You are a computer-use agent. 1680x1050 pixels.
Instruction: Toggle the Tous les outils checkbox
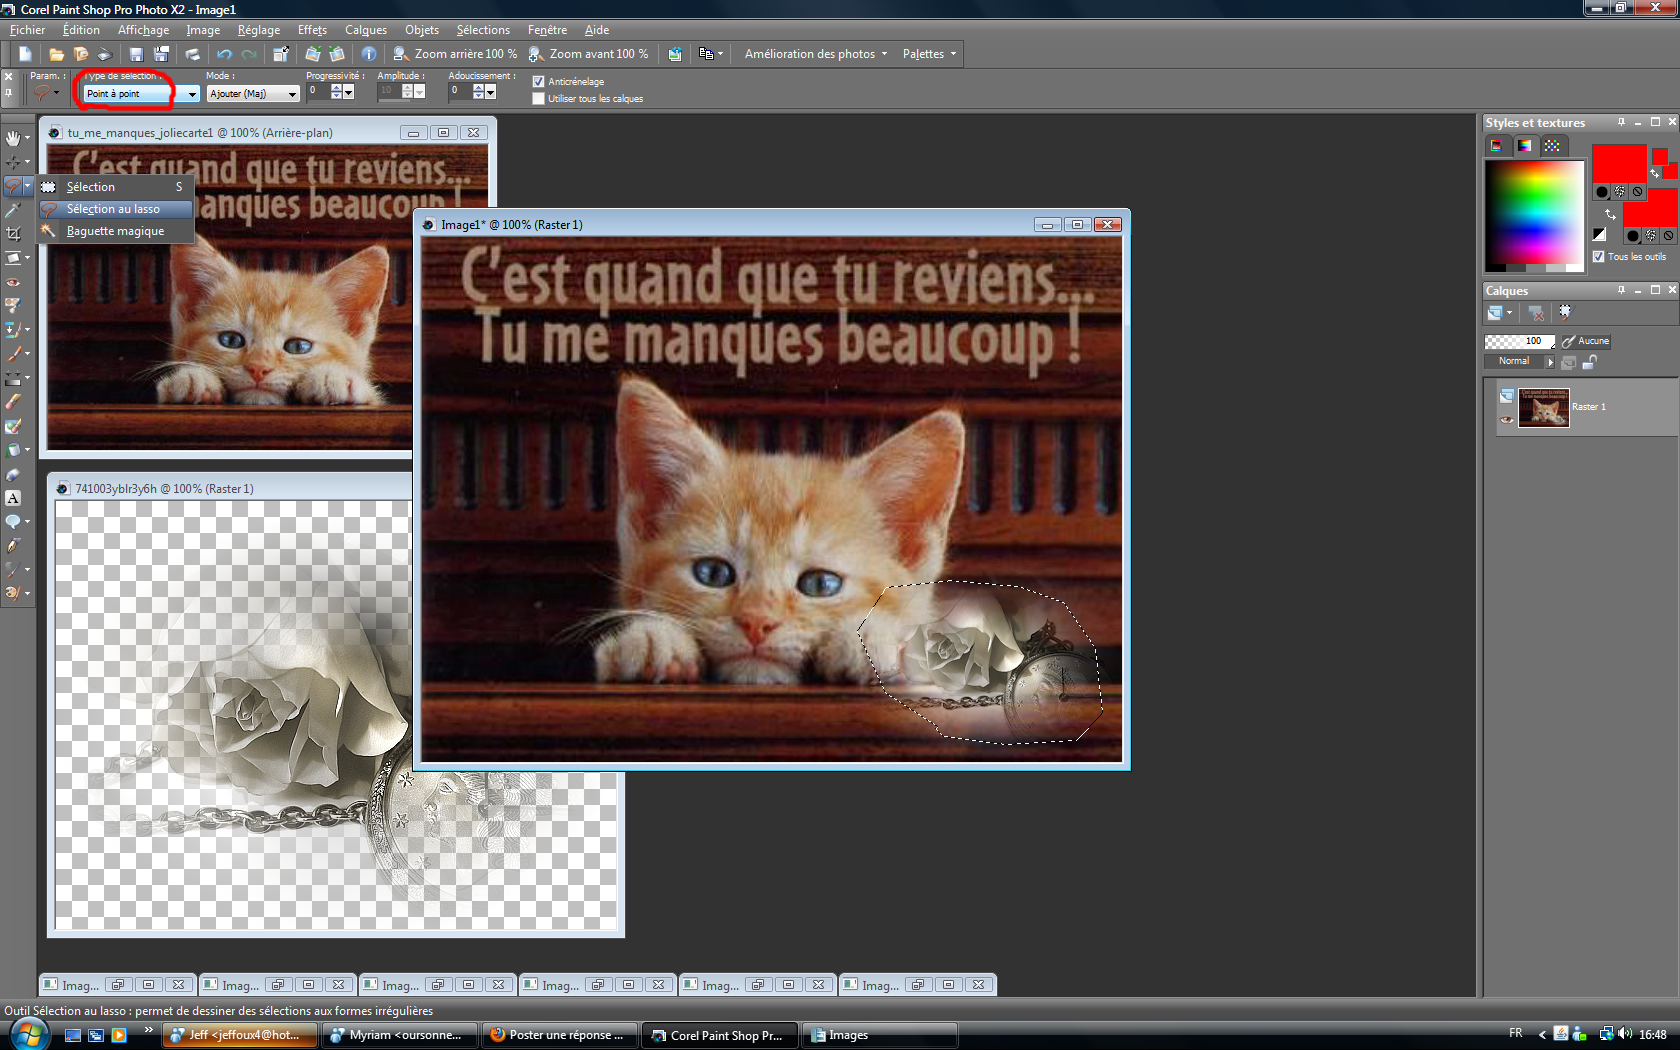click(1598, 257)
